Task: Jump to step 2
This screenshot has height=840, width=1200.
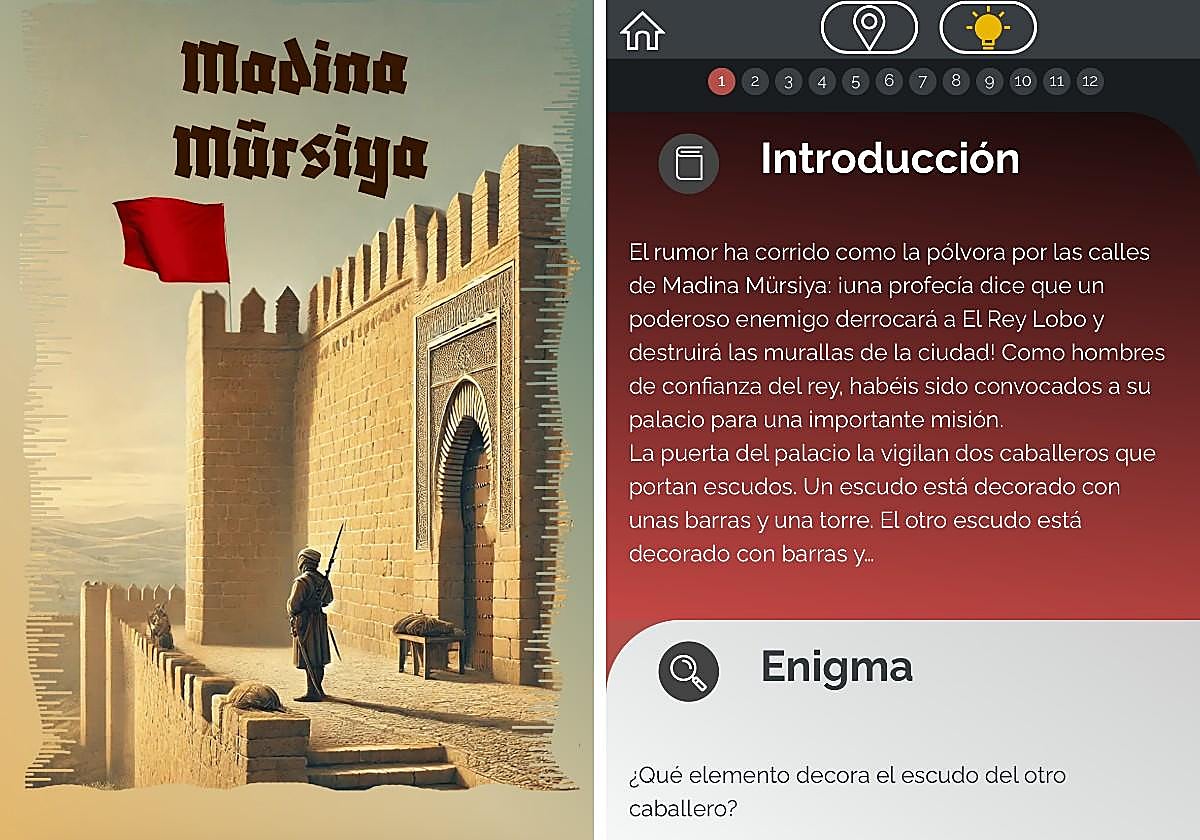Action: 755,81
